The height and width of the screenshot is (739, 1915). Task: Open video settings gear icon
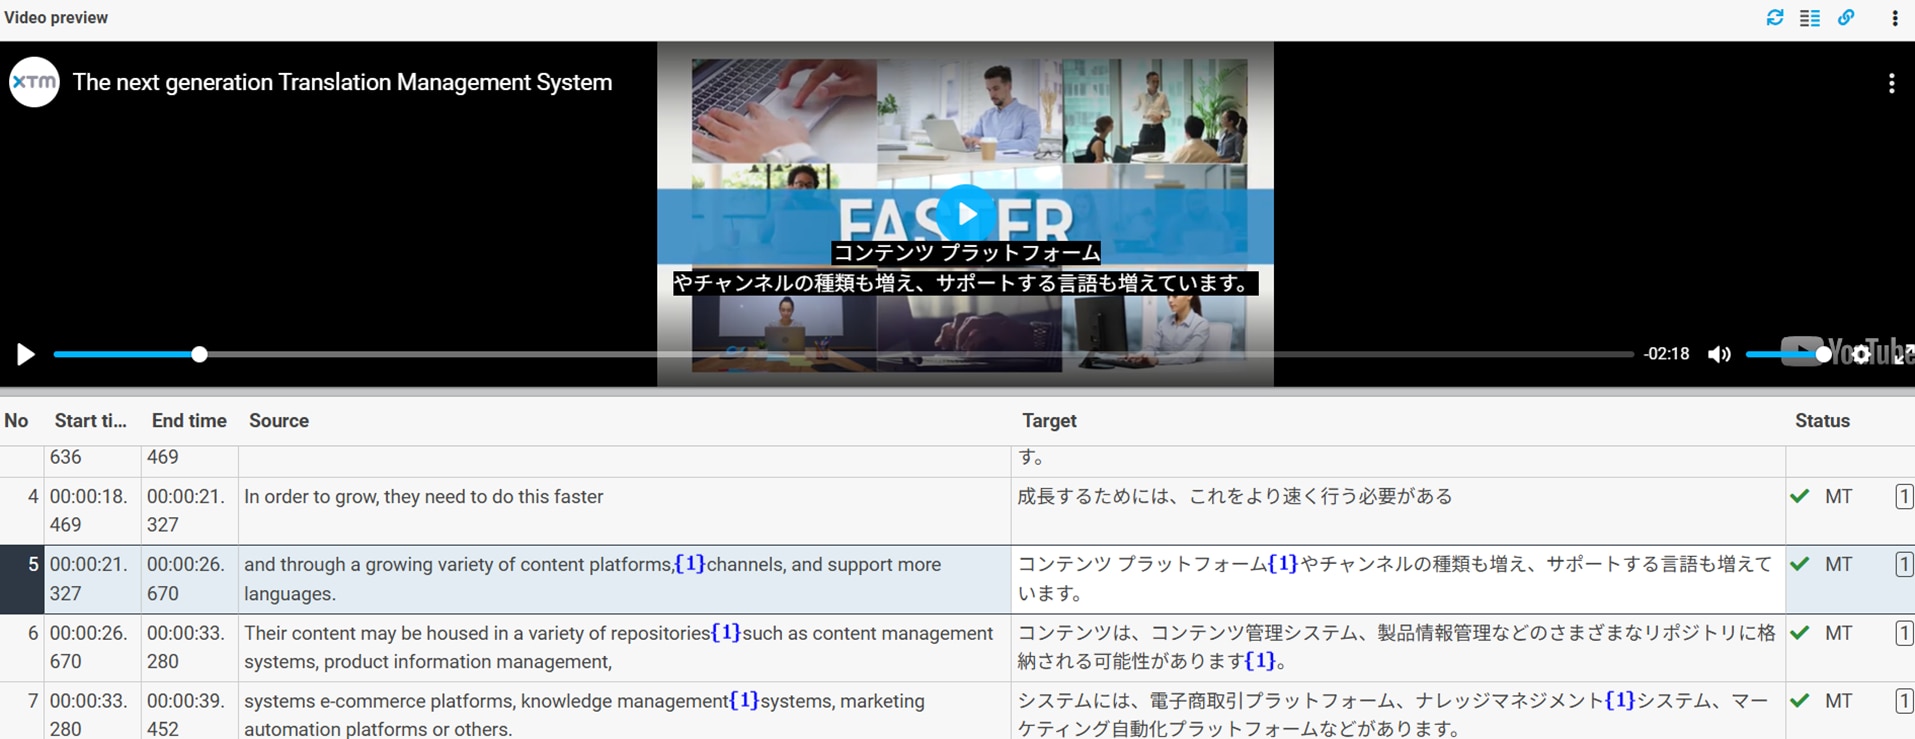pos(1860,354)
